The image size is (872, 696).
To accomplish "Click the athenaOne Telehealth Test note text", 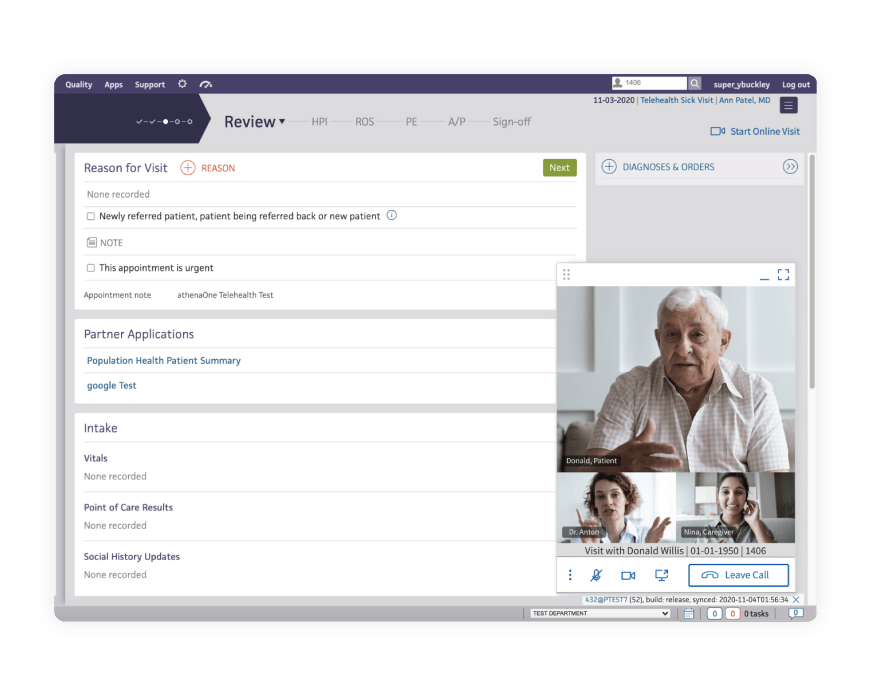I will pos(225,295).
